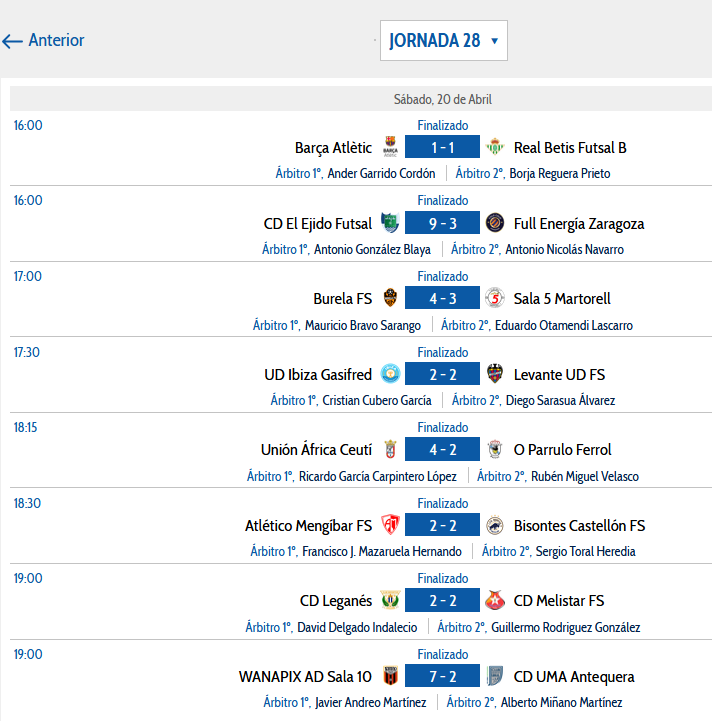Open the 7 - 2 match result
Image resolution: width=712 pixels, height=721 pixels.
pyautogui.click(x=443, y=676)
